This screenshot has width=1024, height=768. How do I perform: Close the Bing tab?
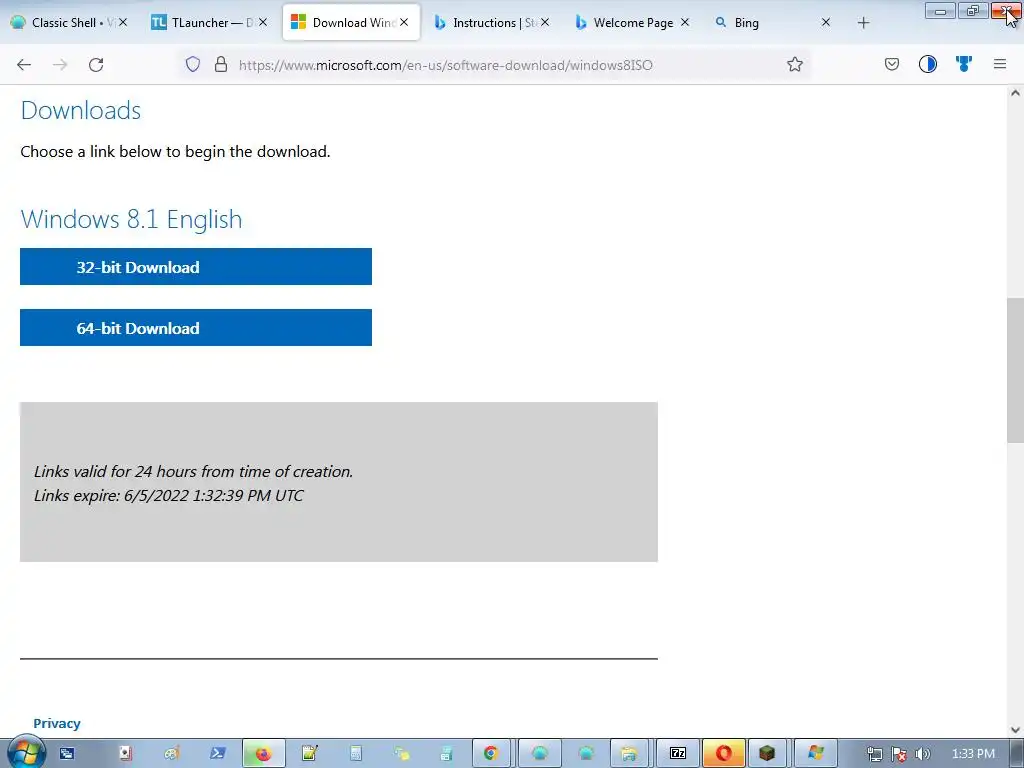tap(825, 22)
